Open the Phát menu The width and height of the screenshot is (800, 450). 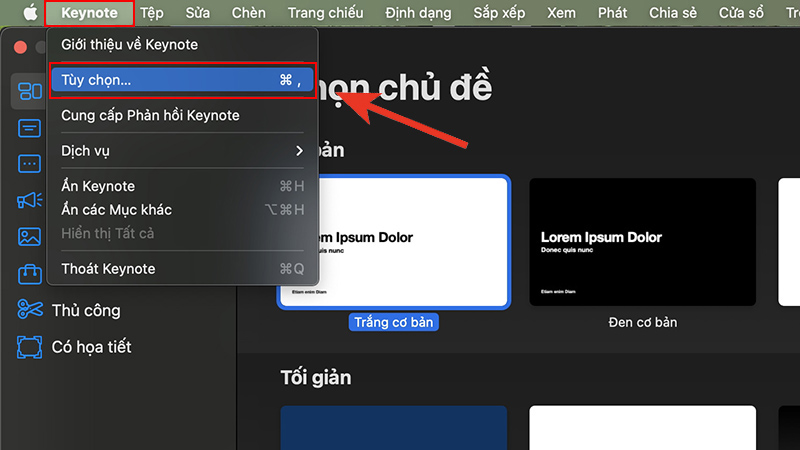click(x=612, y=13)
